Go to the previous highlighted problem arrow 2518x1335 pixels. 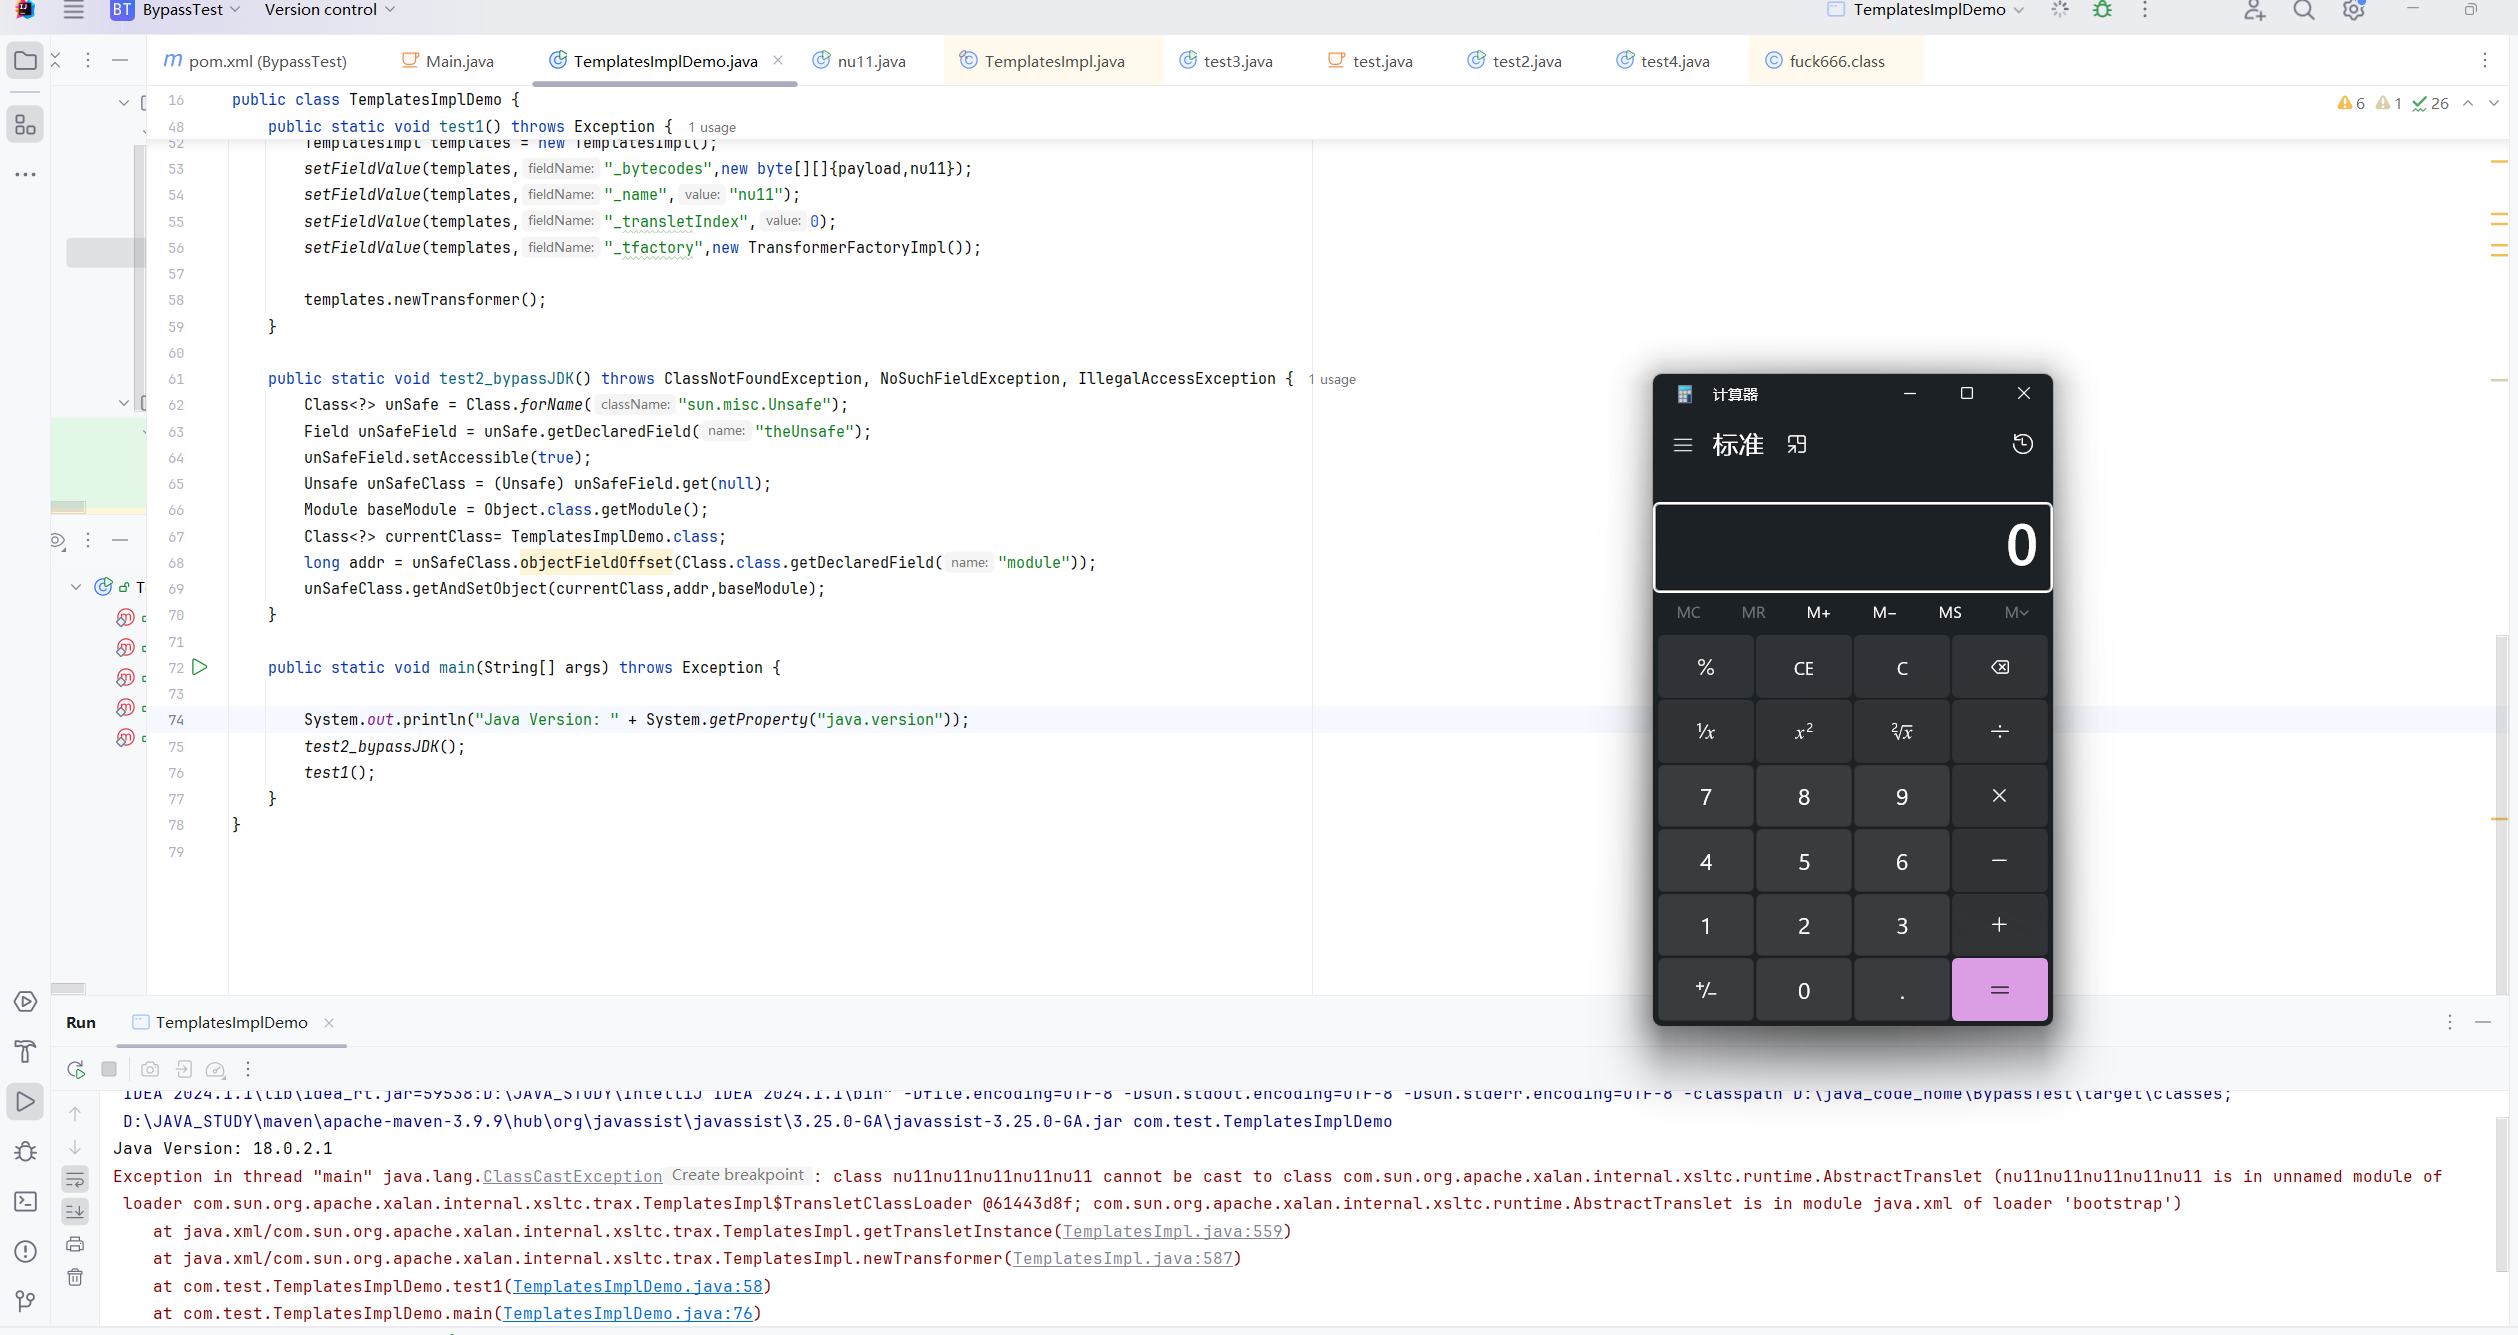click(x=2468, y=103)
